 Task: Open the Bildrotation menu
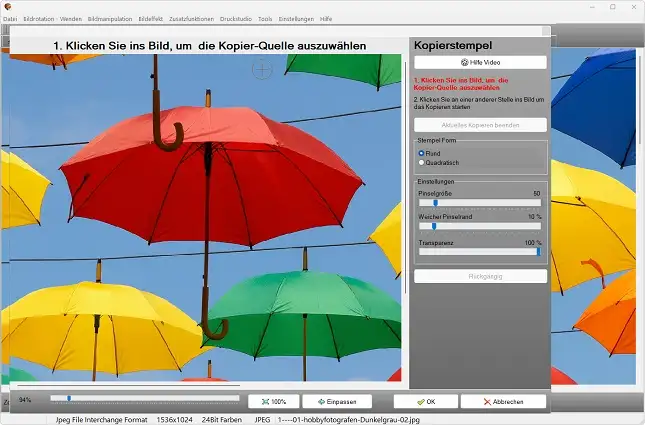38,19
